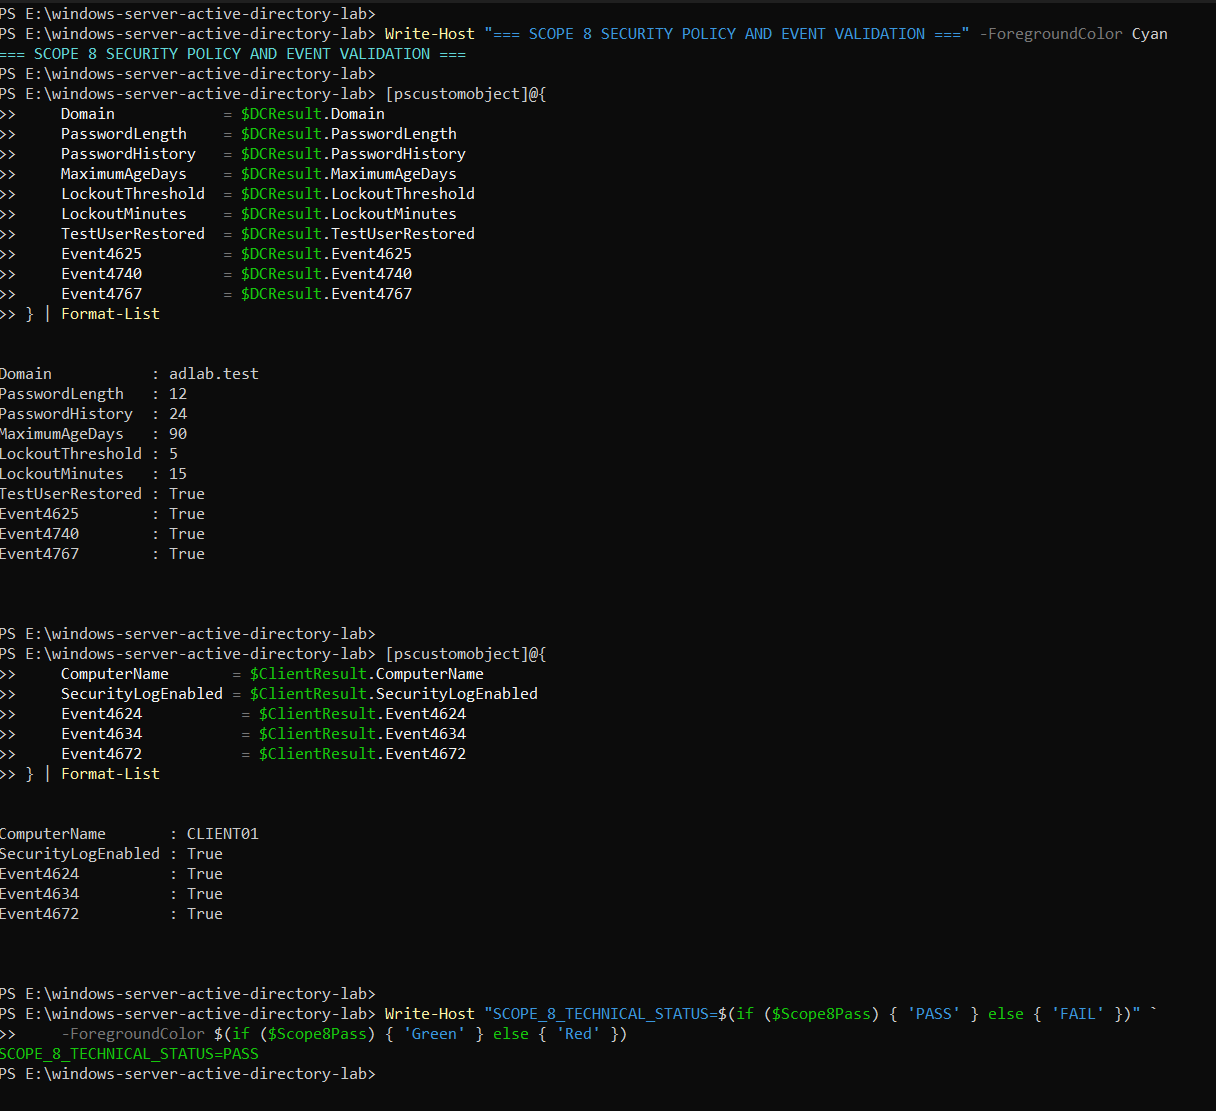Select the $DCResult.LockoutThreshold expression

[358, 194]
